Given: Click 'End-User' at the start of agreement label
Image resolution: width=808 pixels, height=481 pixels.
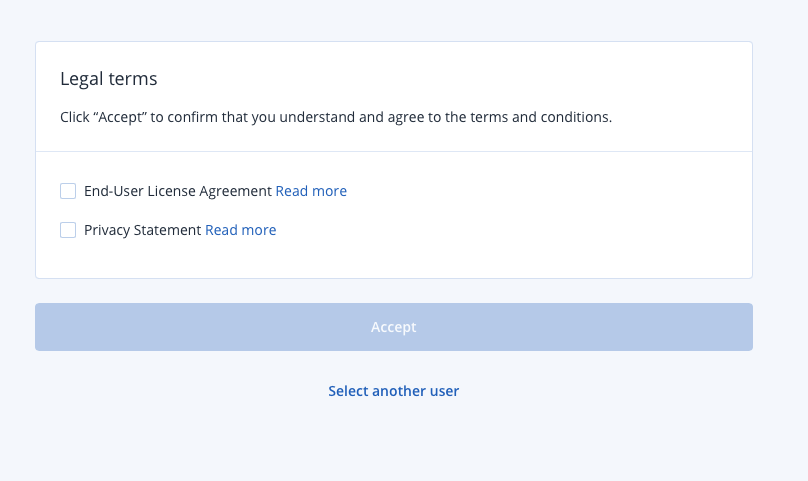Looking at the screenshot, I should tap(114, 191).
